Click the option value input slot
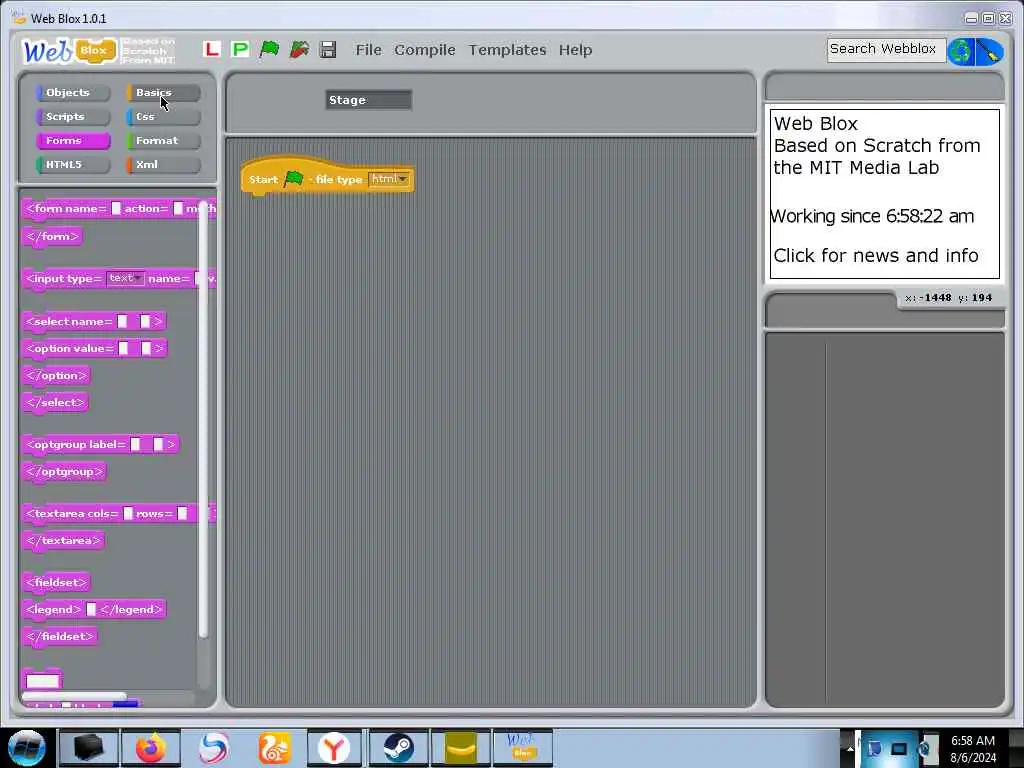This screenshot has height=768, width=1024. [x=123, y=349]
